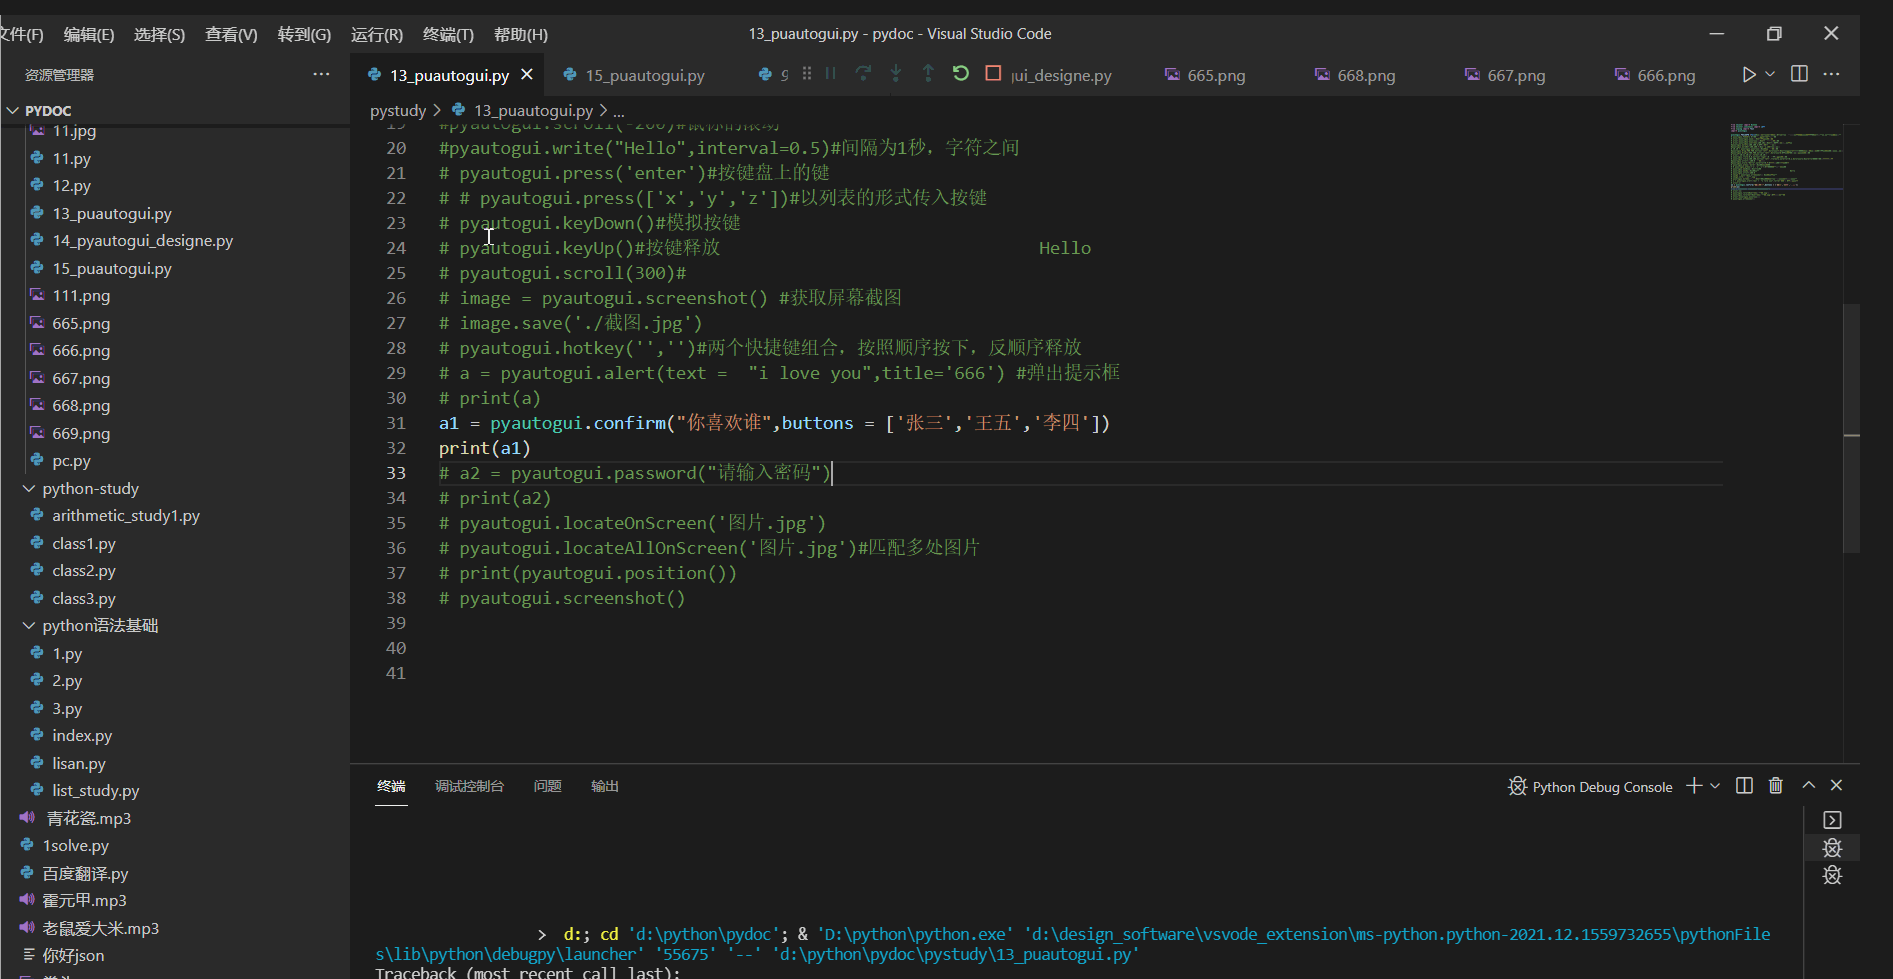The image size is (1893, 979).
Task: Open arithmetic_study1.py in the explorer
Action: pos(126,516)
